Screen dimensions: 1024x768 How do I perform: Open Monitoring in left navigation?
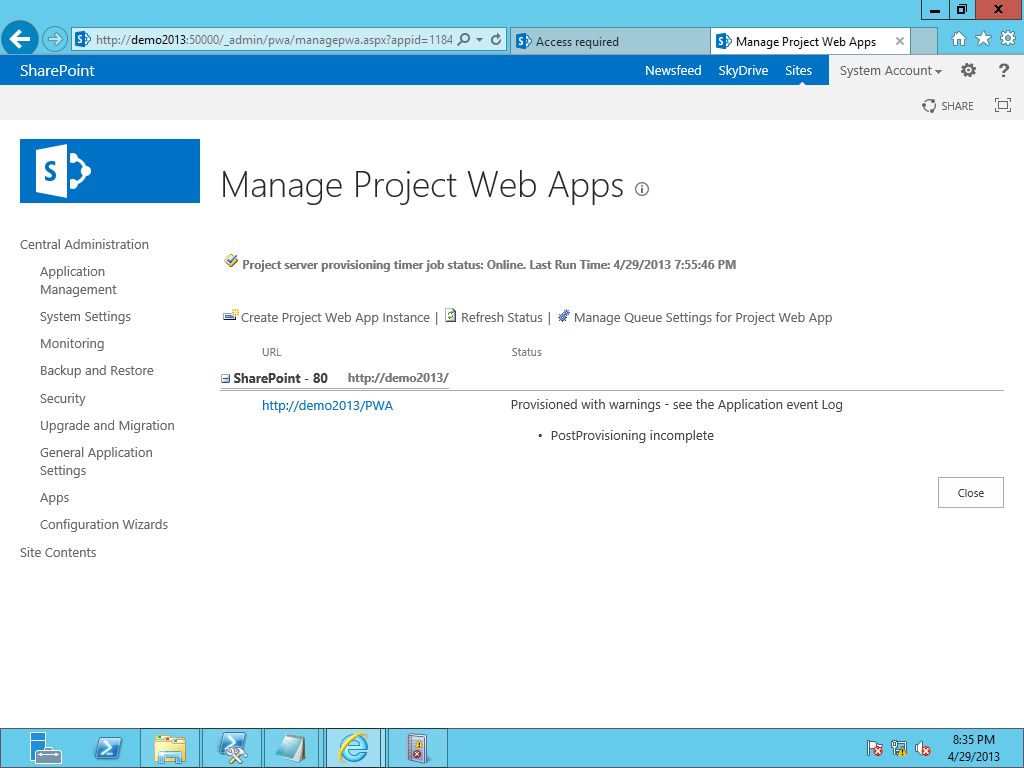click(72, 344)
